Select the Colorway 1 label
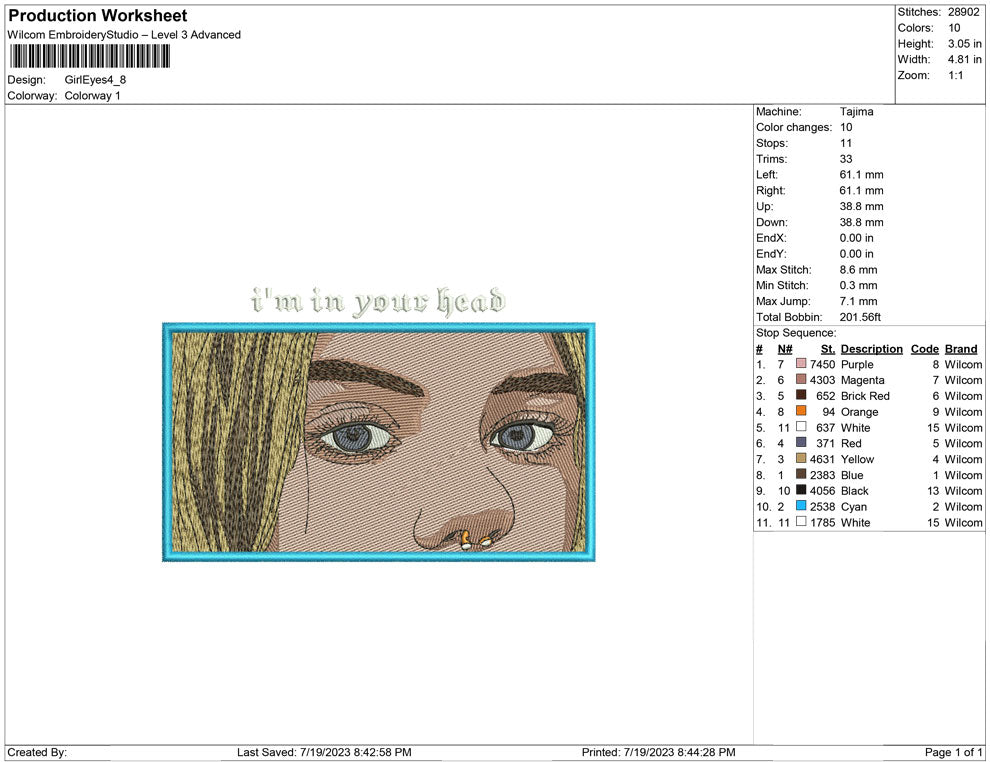This screenshot has width=990, height=762. 95,95
